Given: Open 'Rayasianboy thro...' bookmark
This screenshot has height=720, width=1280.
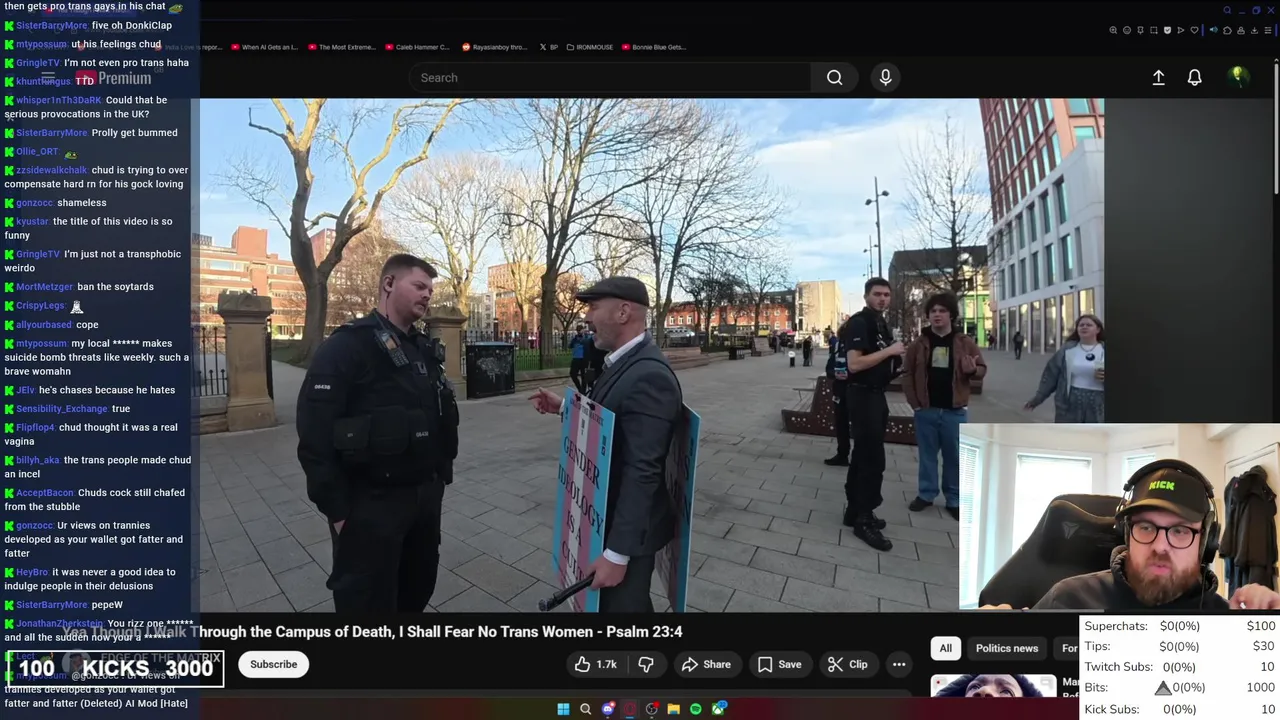Looking at the screenshot, I should click(x=495, y=47).
